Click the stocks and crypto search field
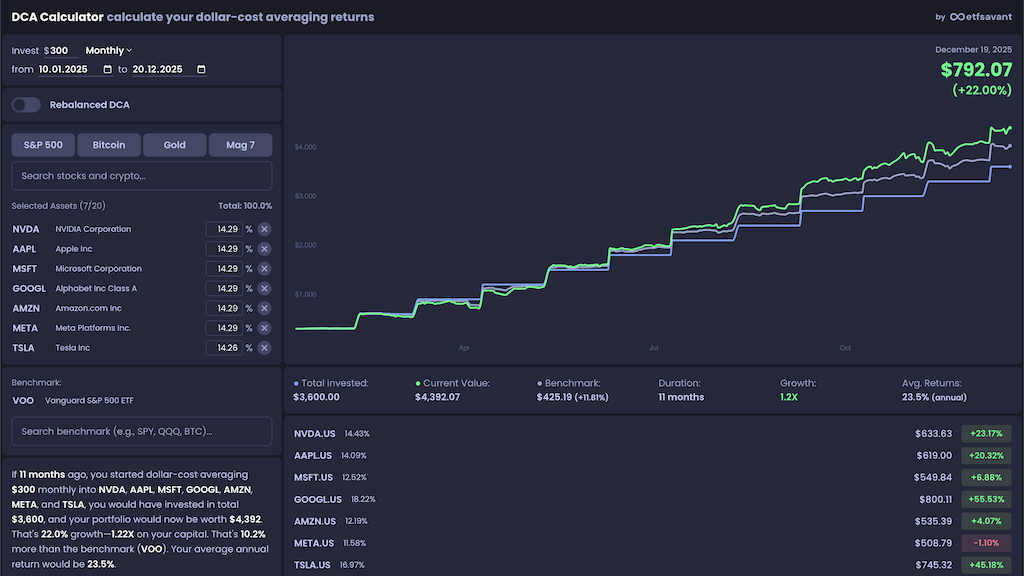 click(141, 176)
